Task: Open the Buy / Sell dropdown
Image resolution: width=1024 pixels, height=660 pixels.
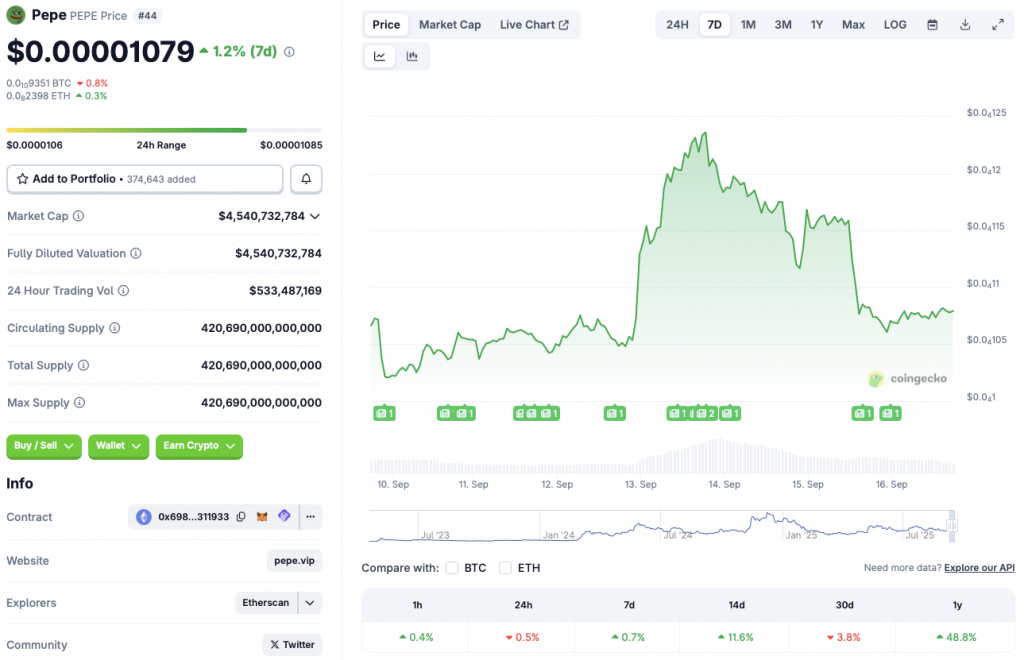Action: coord(44,446)
